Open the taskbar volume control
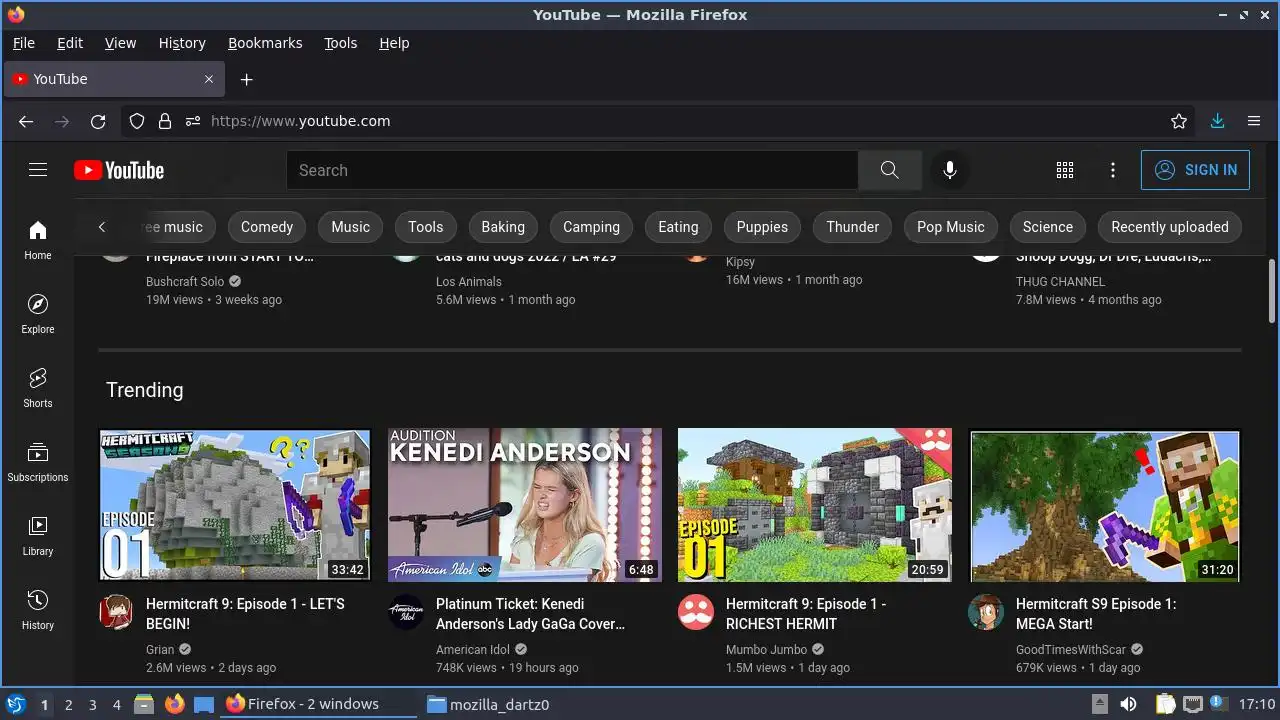The width and height of the screenshot is (1280, 720). 1128,704
